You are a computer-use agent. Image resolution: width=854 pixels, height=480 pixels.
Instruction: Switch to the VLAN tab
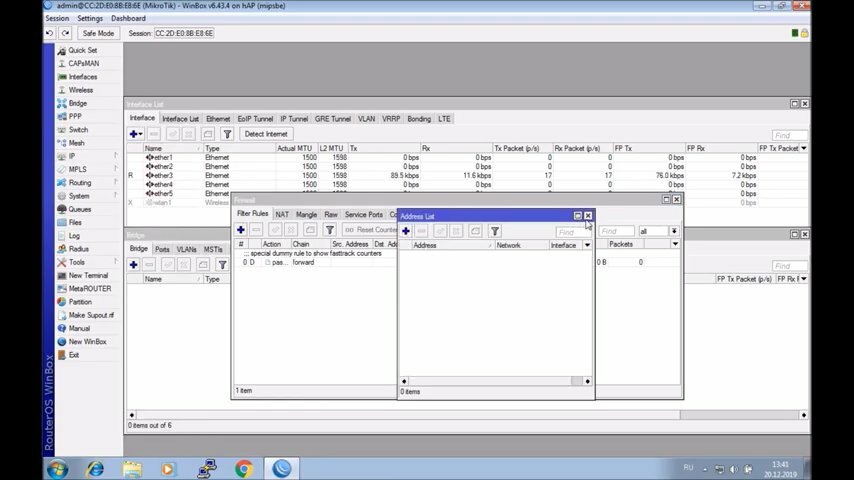tap(366, 119)
